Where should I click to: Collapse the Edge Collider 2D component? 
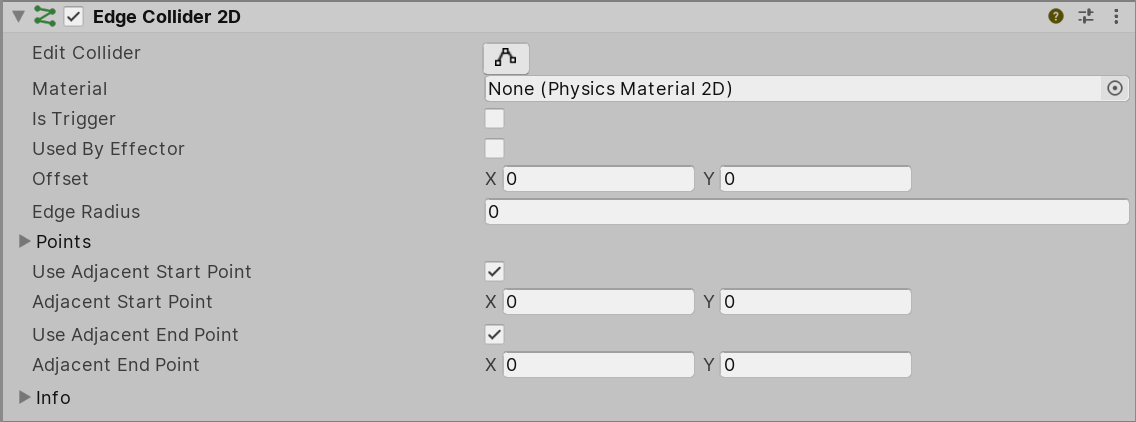(18, 17)
